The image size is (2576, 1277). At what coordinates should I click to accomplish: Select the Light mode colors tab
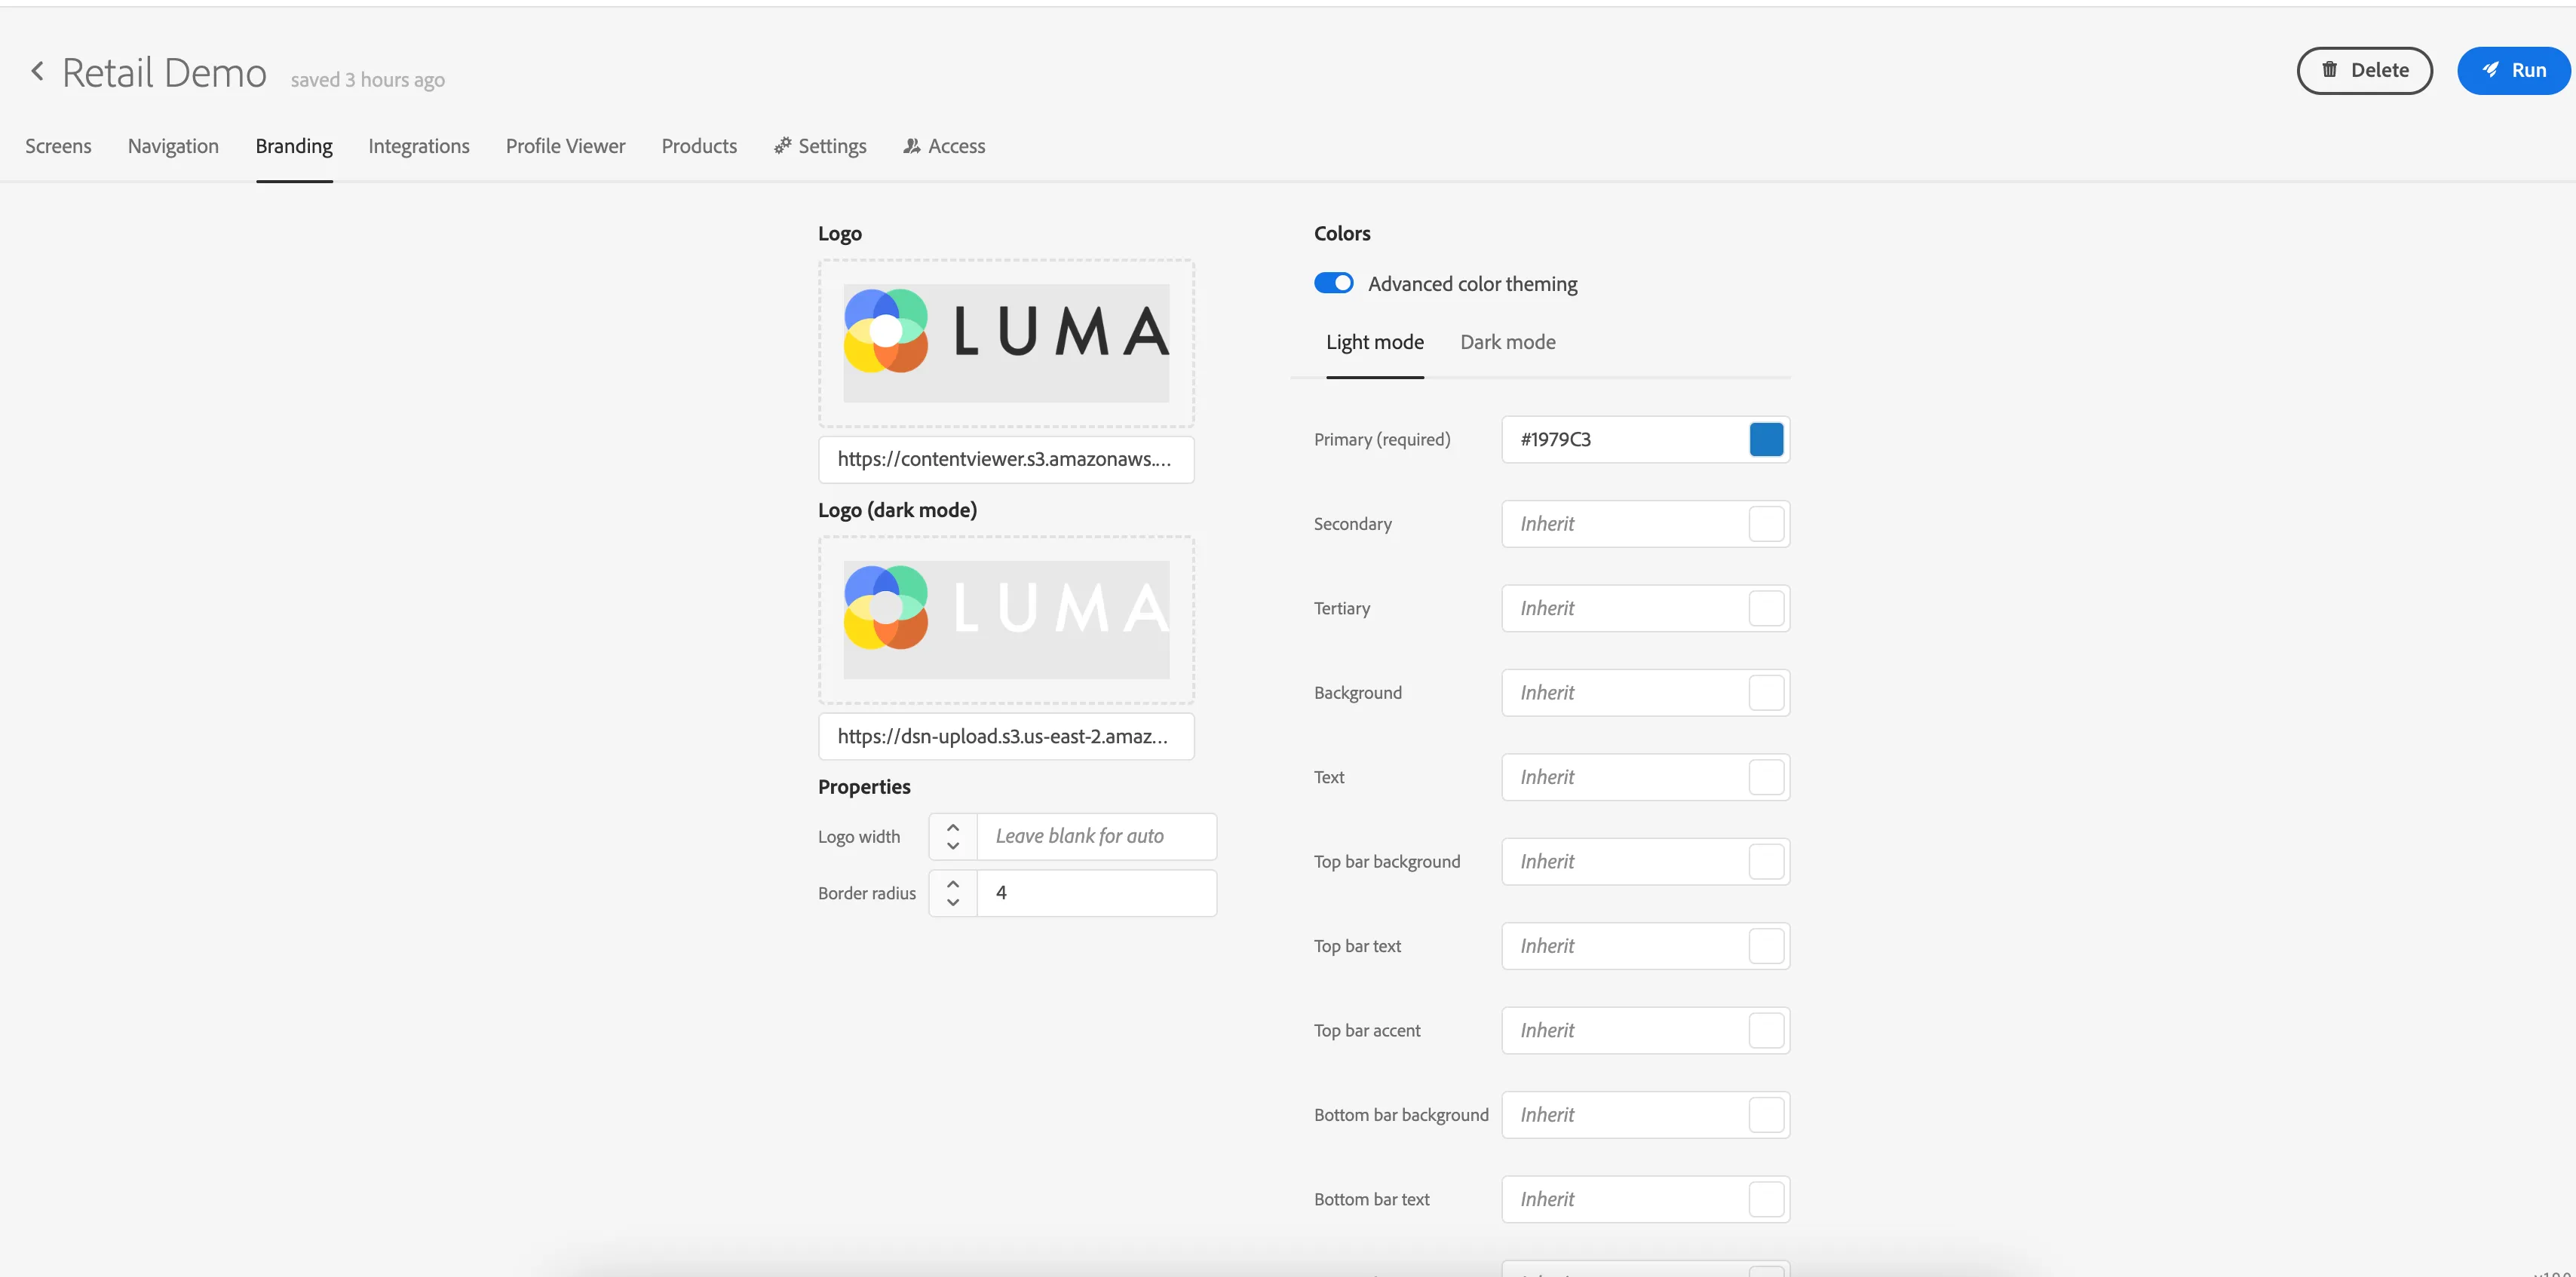[1374, 342]
